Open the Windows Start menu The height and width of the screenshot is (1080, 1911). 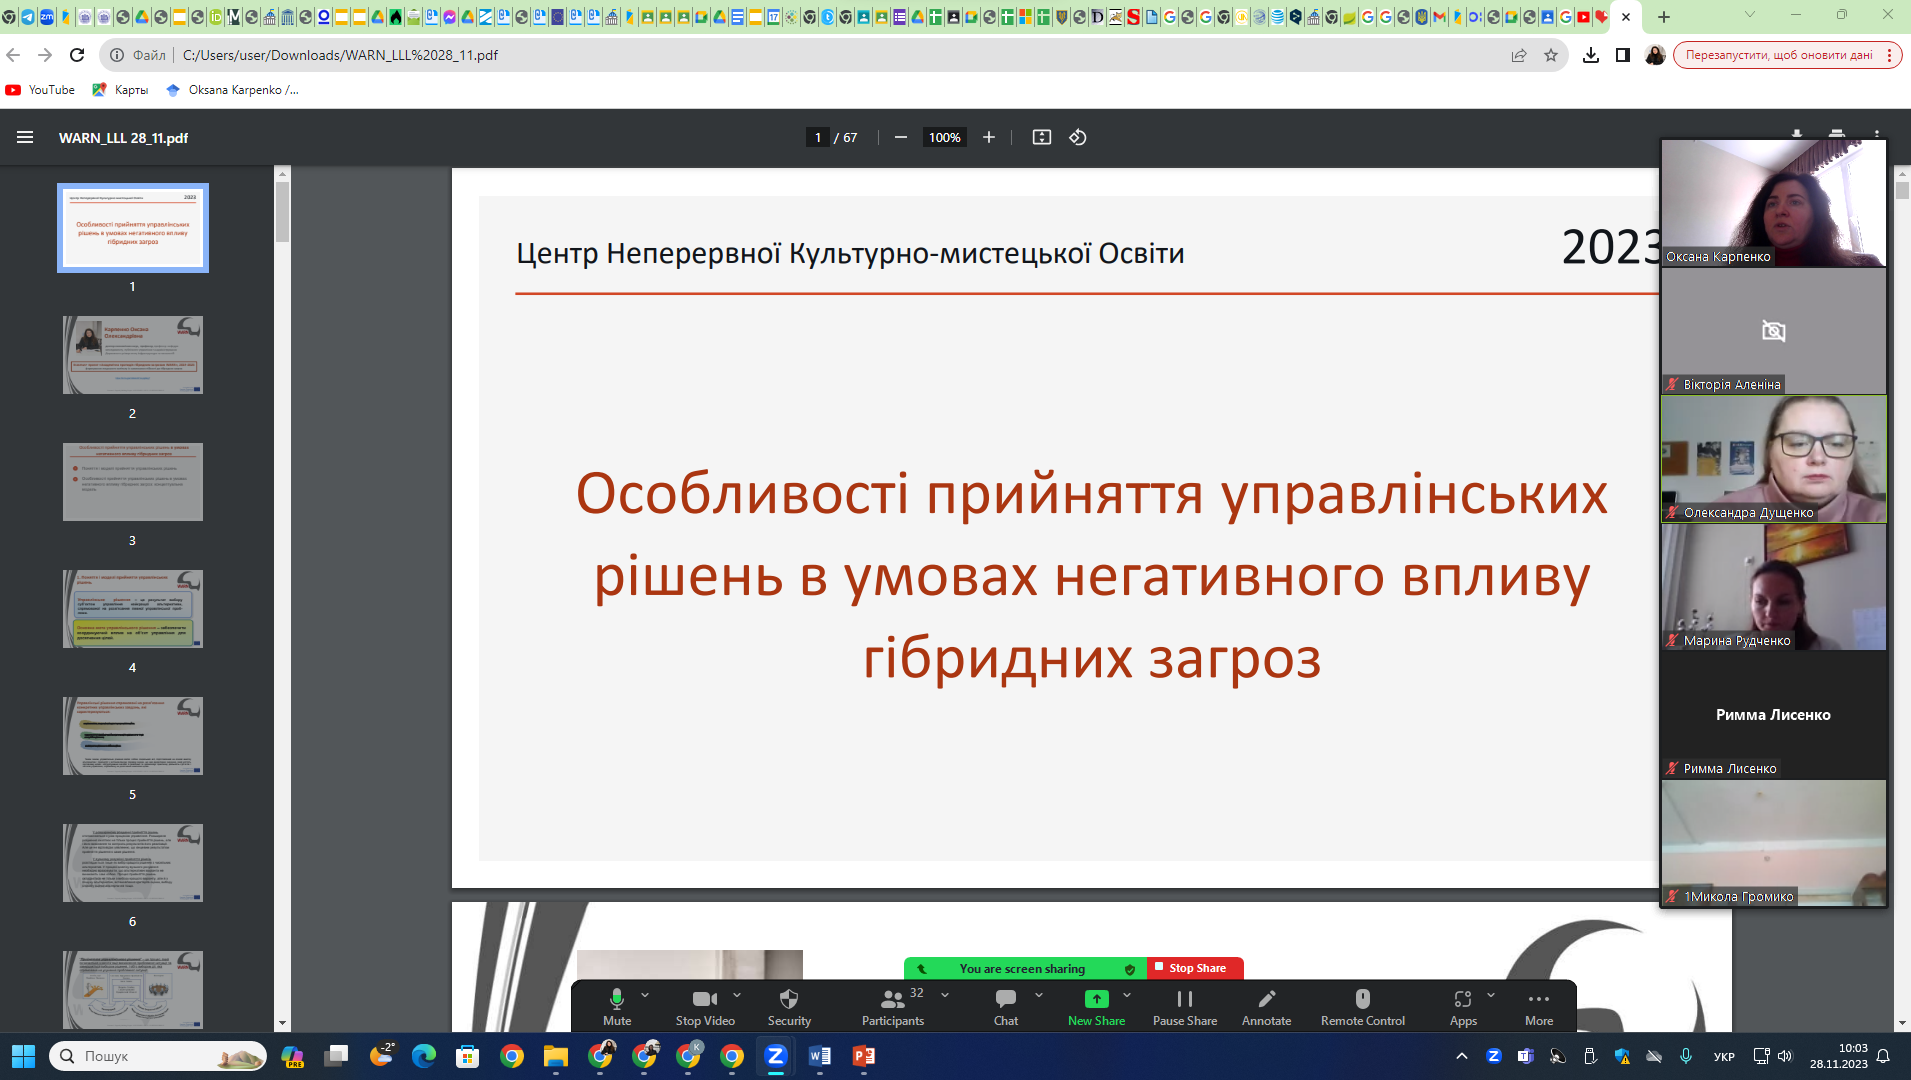tap(23, 1056)
